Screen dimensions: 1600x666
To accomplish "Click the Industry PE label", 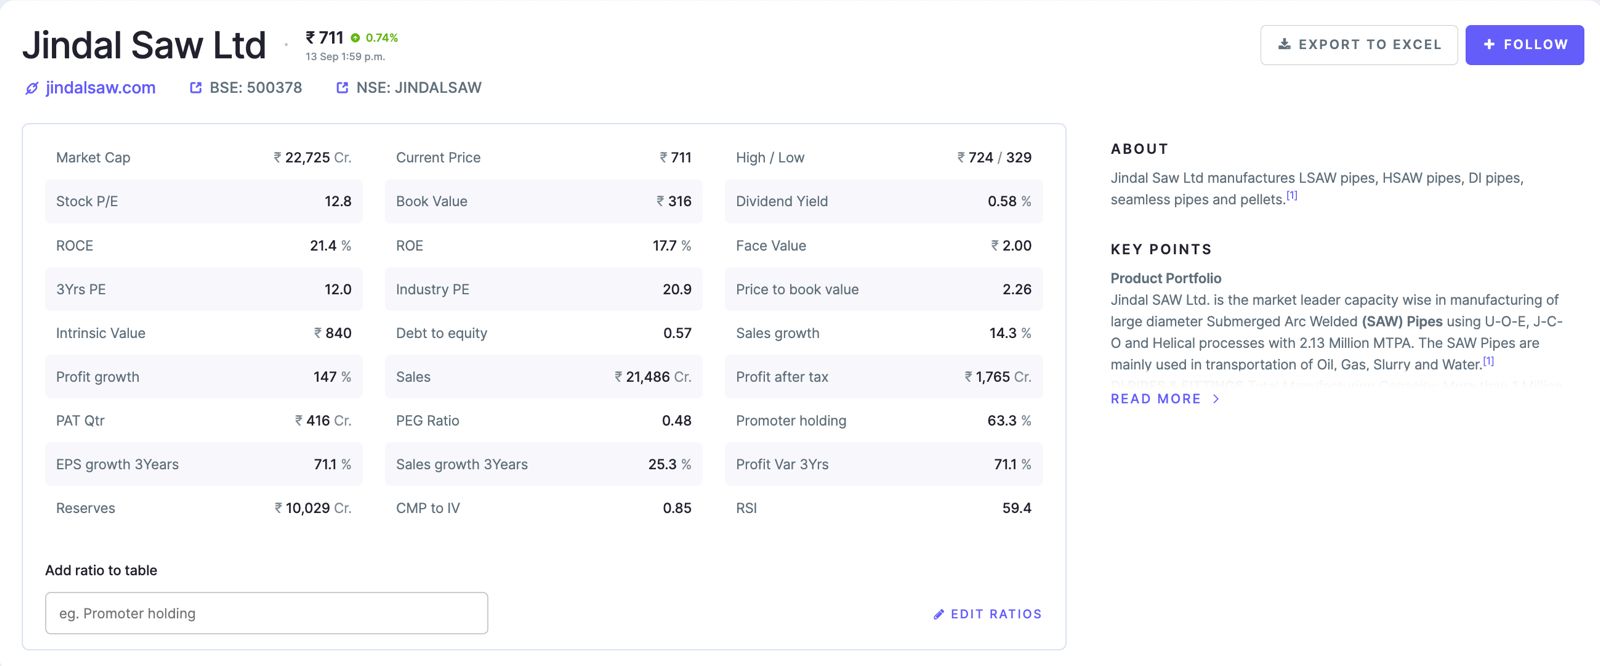I will click(x=432, y=289).
